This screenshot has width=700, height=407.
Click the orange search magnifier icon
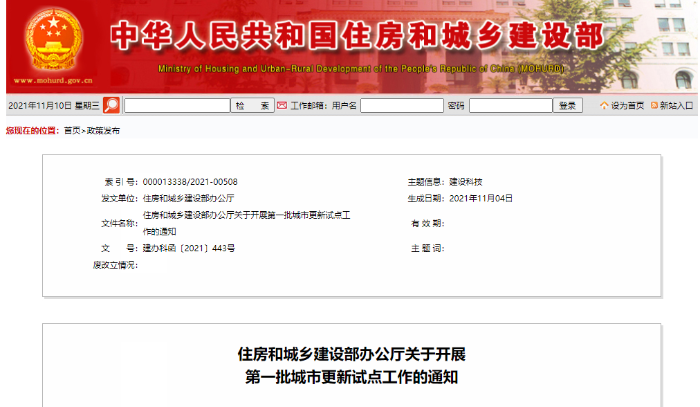point(111,105)
